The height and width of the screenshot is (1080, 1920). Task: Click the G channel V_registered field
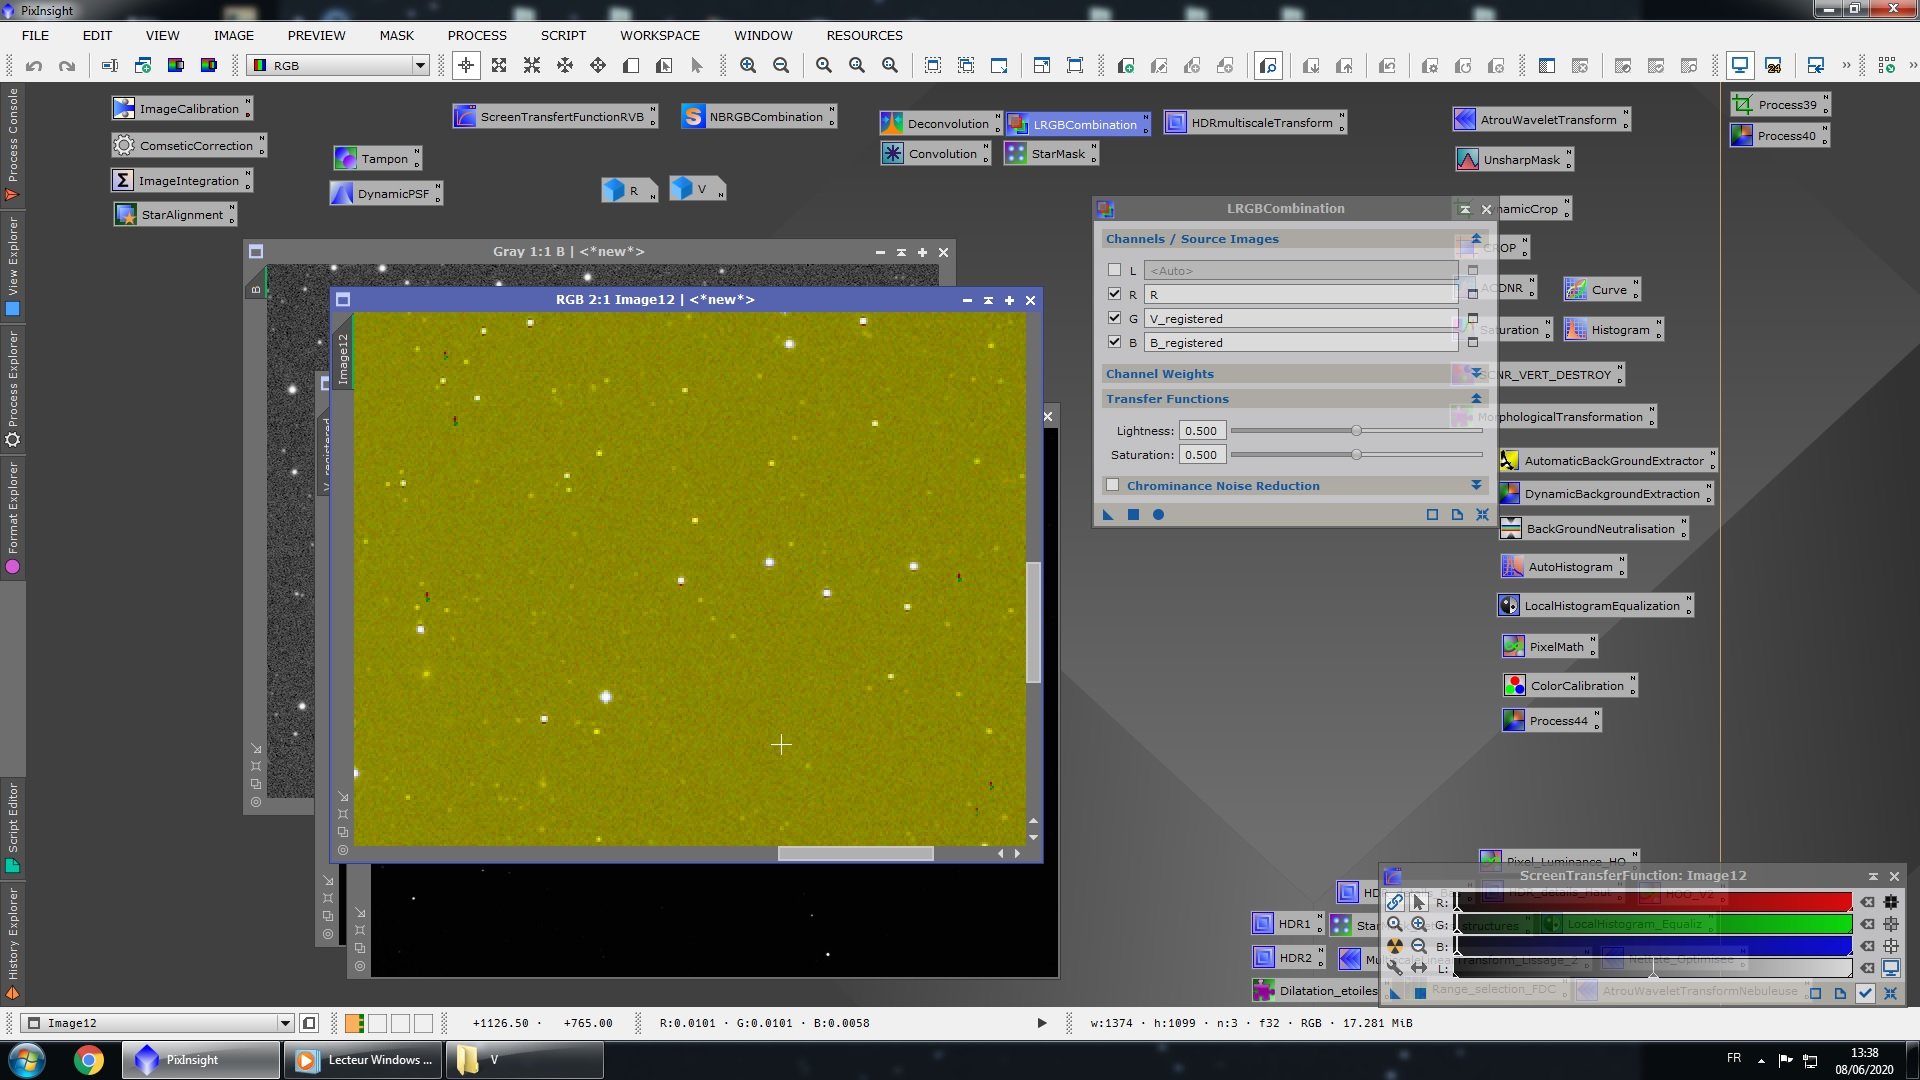pos(1300,319)
